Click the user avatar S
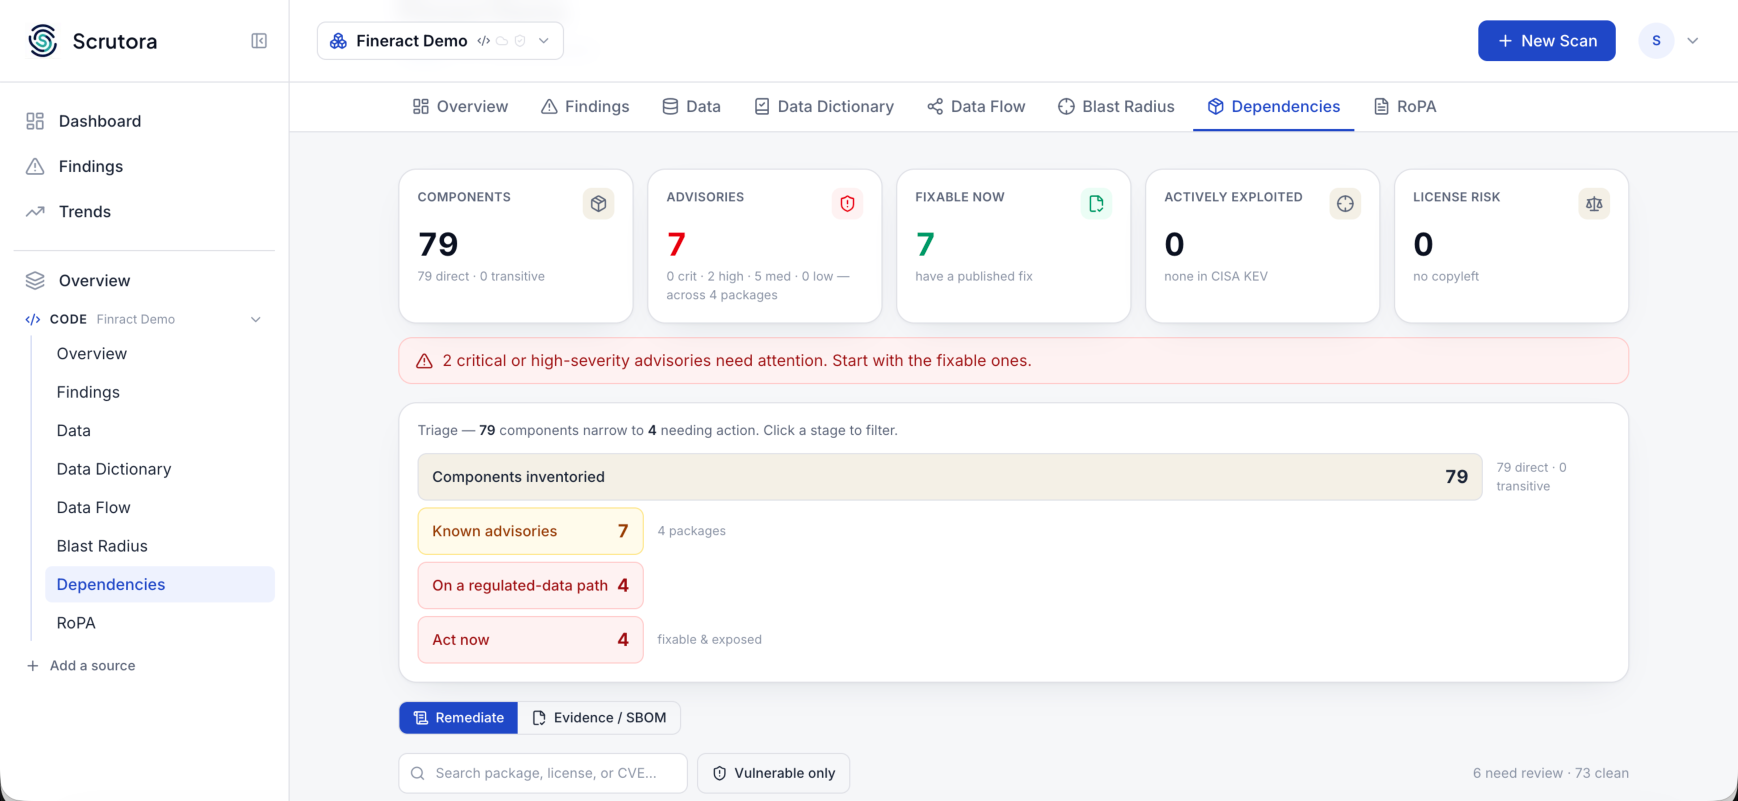 point(1656,41)
